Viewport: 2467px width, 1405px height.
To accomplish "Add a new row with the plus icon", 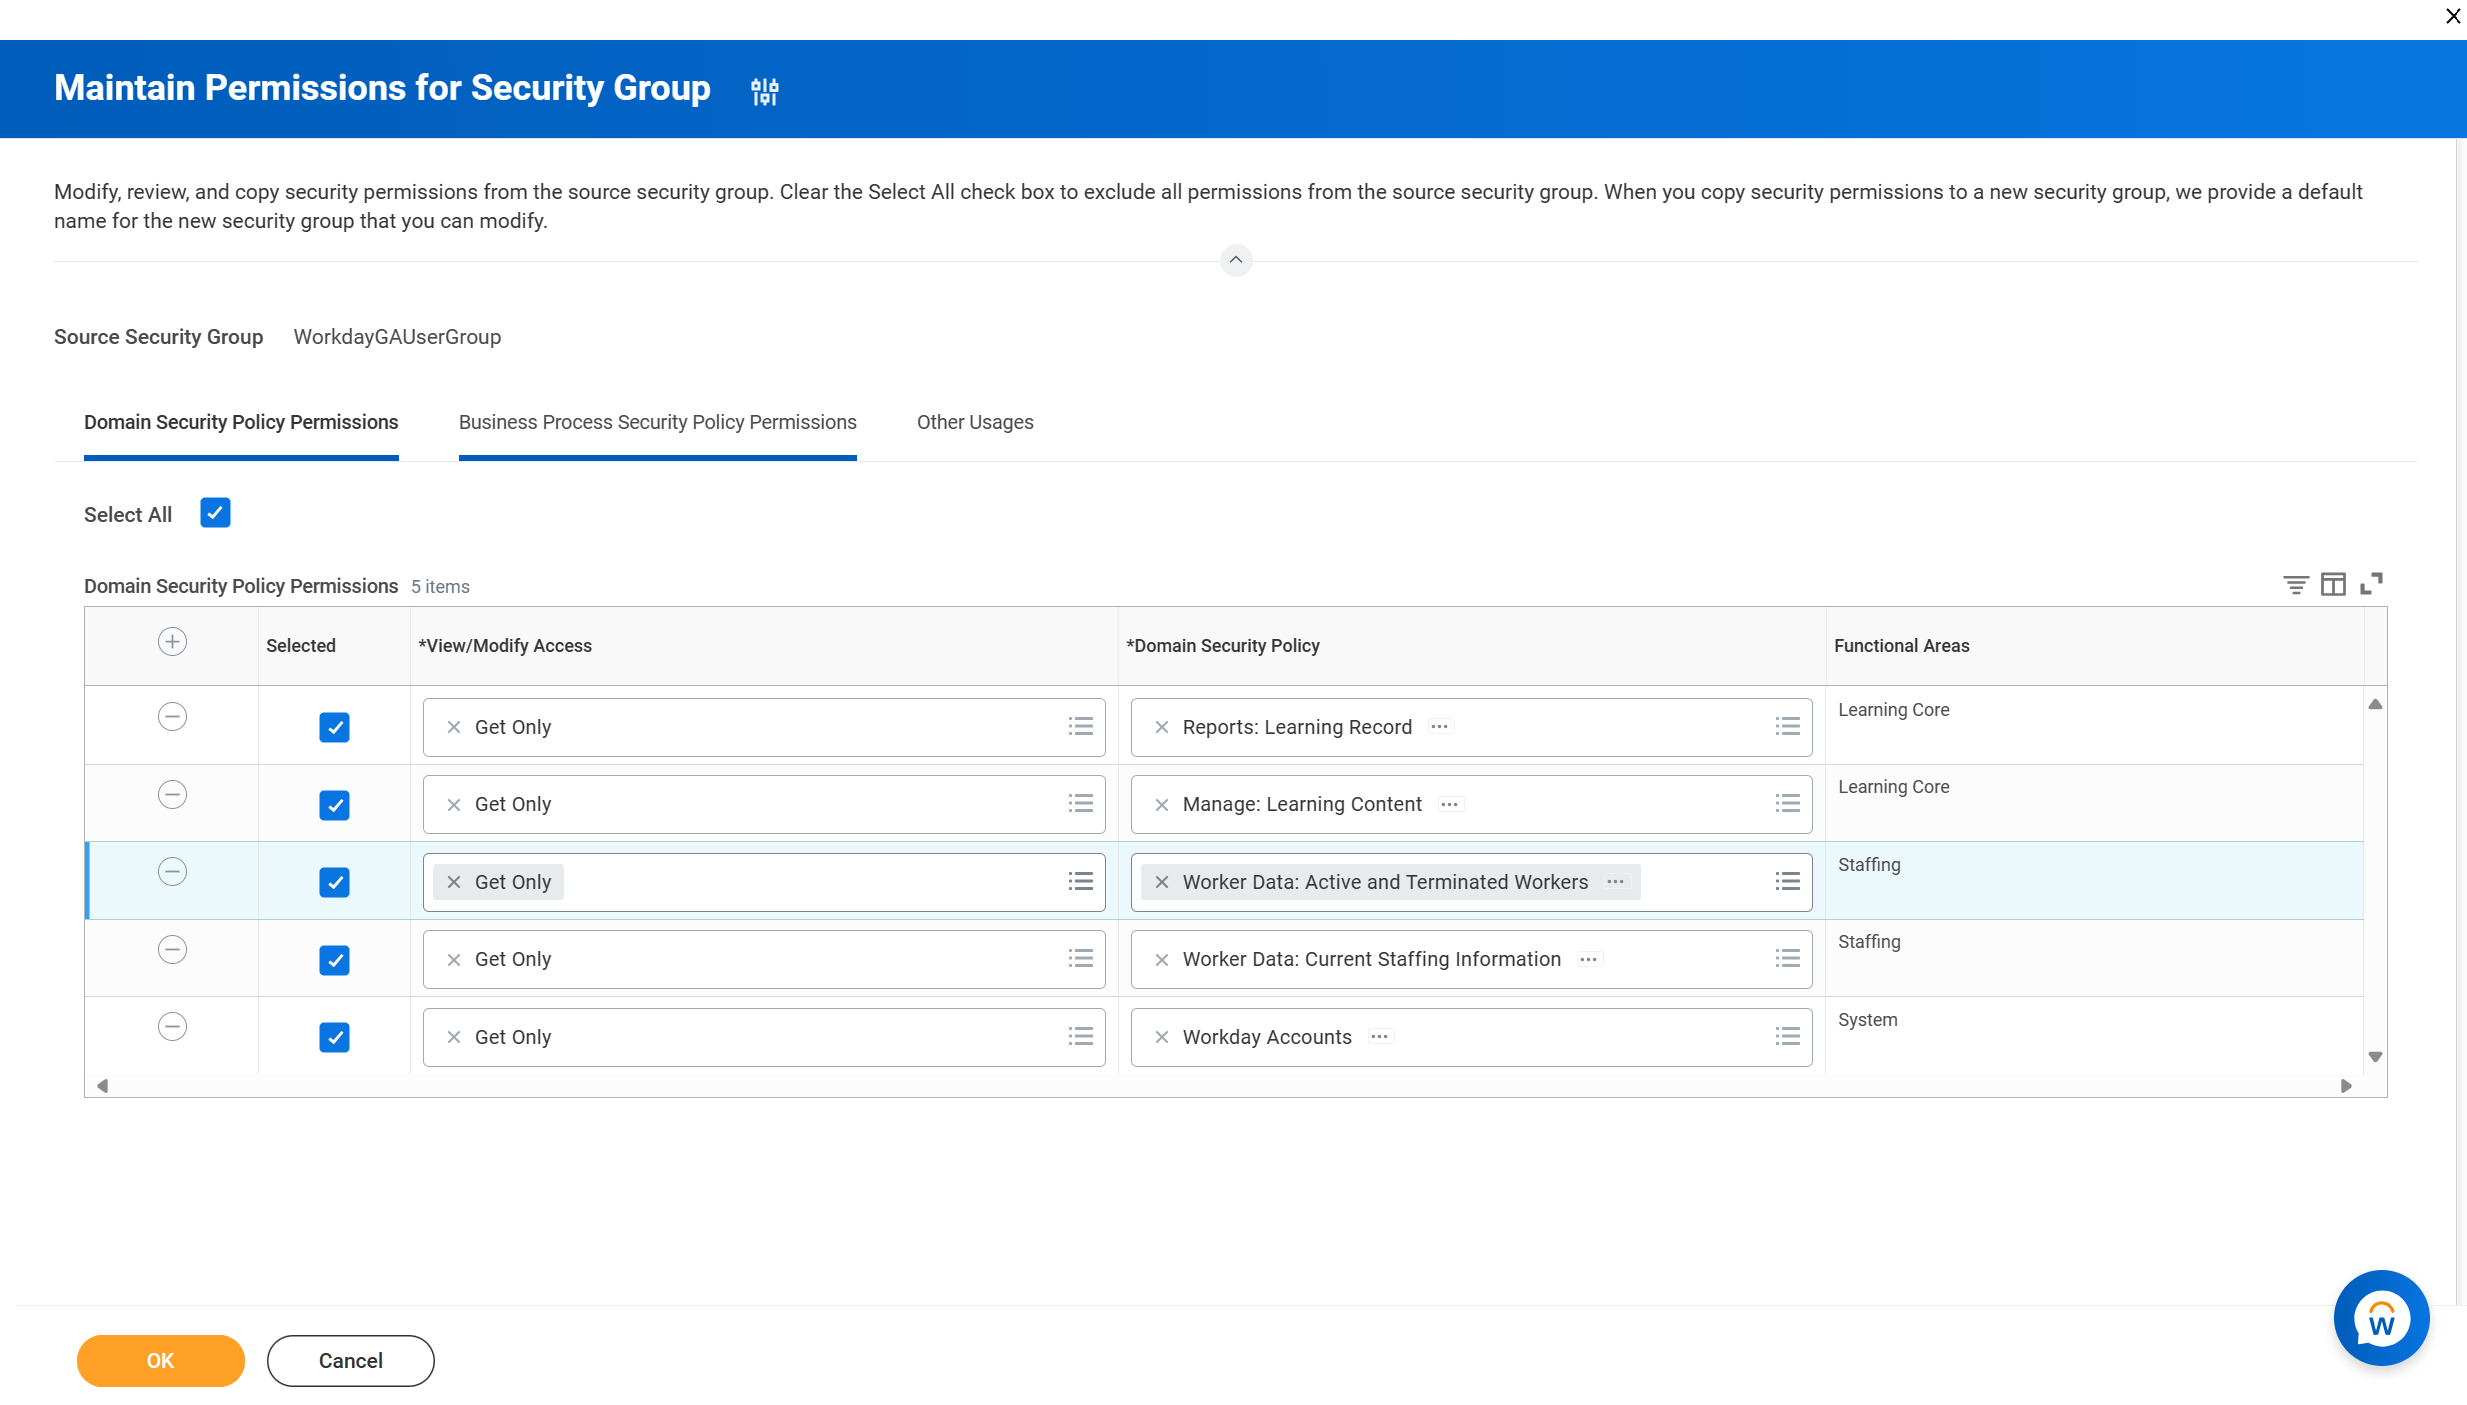I will (171, 641).
